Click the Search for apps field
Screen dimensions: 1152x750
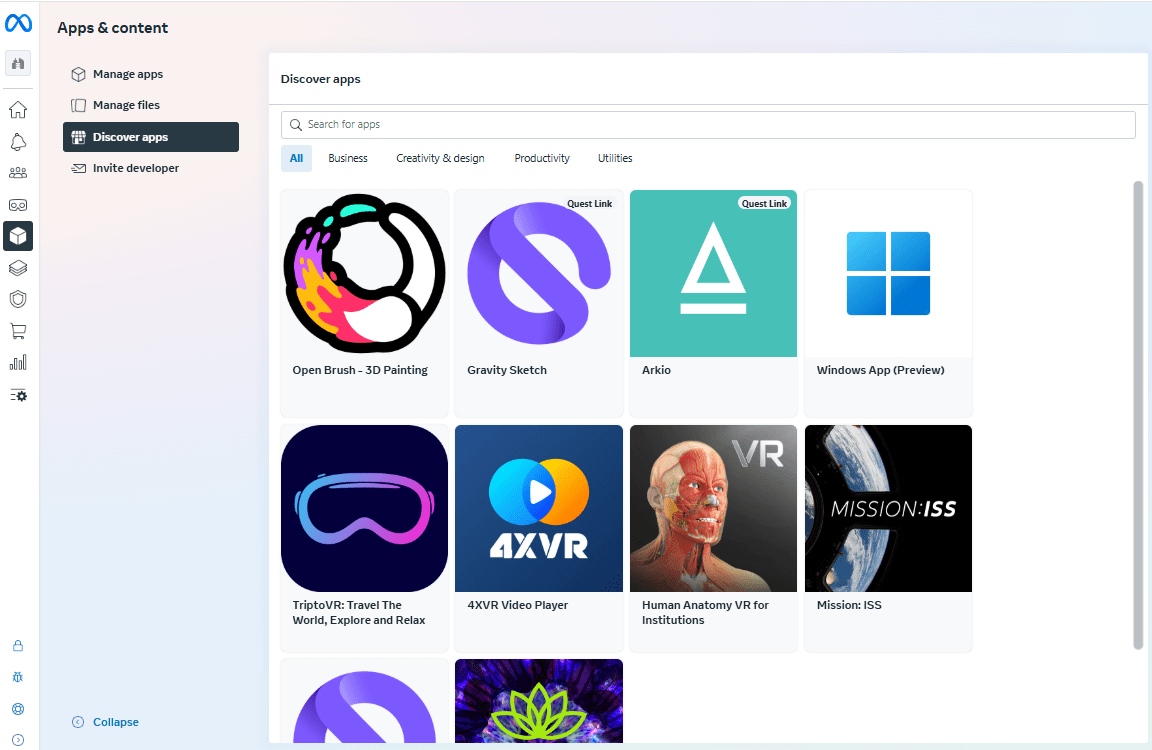pos(708,125)
